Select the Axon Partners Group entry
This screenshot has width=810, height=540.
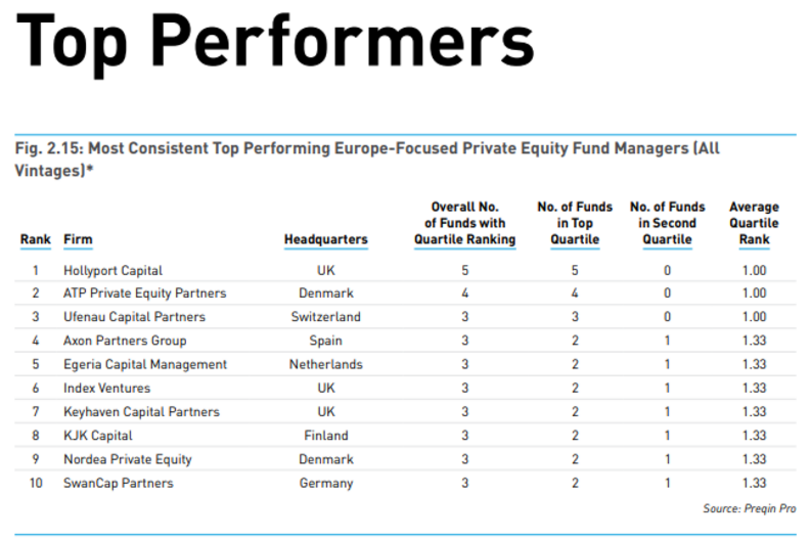coord(124,341)
